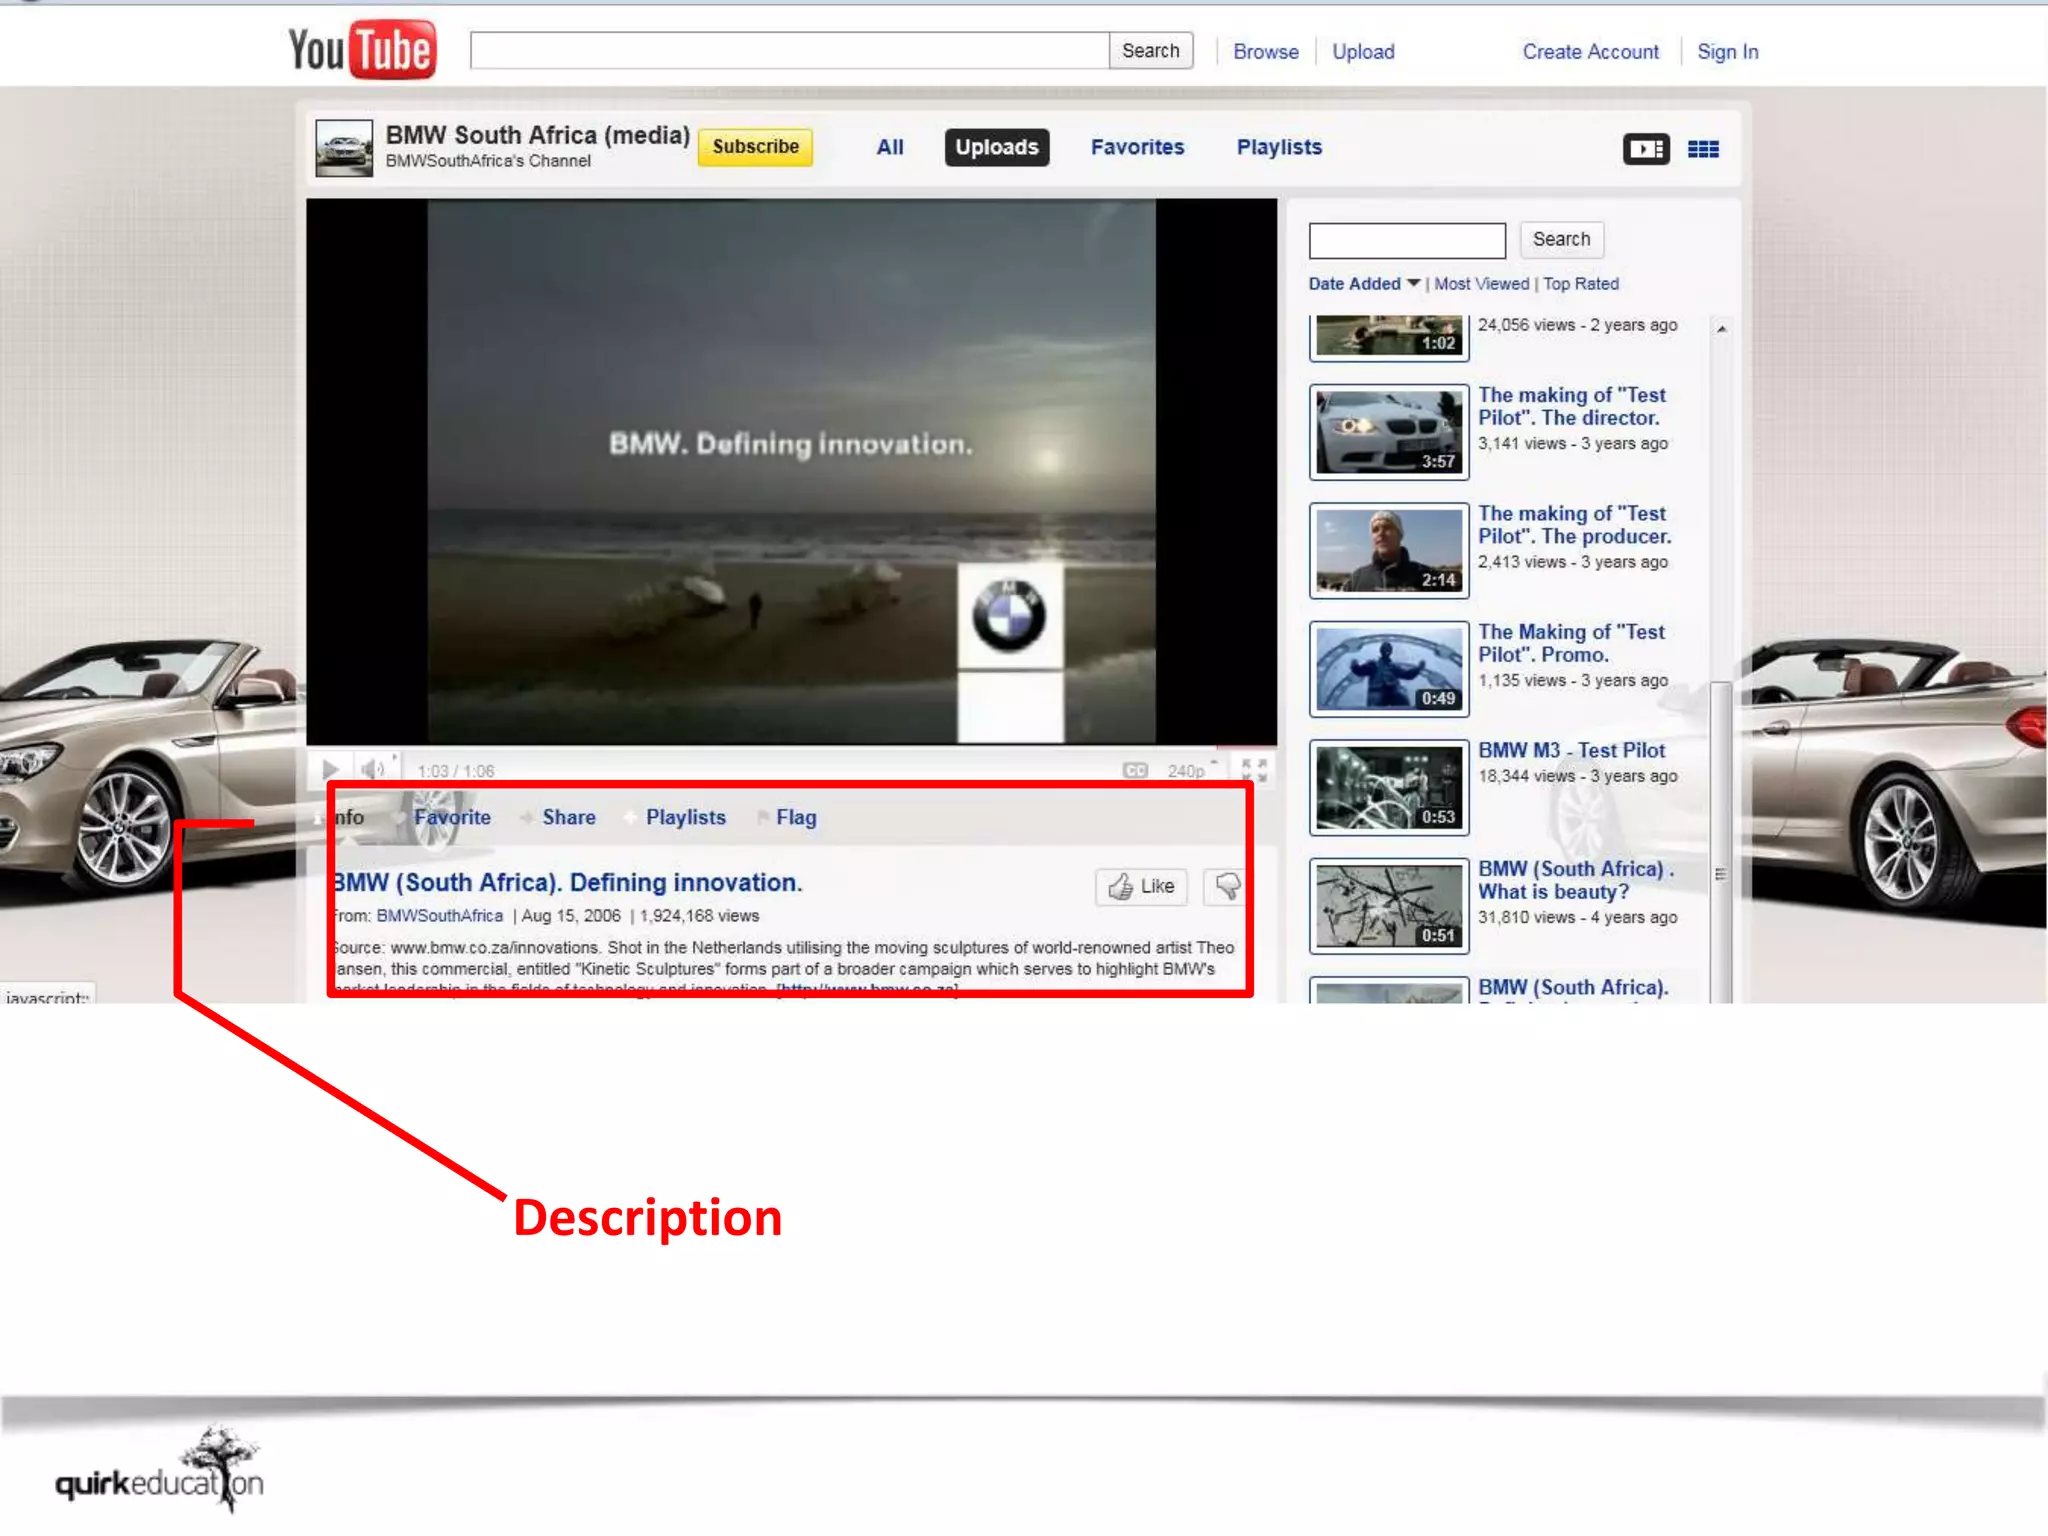
Task: Open the Favorites tab
Action: 1137,147
